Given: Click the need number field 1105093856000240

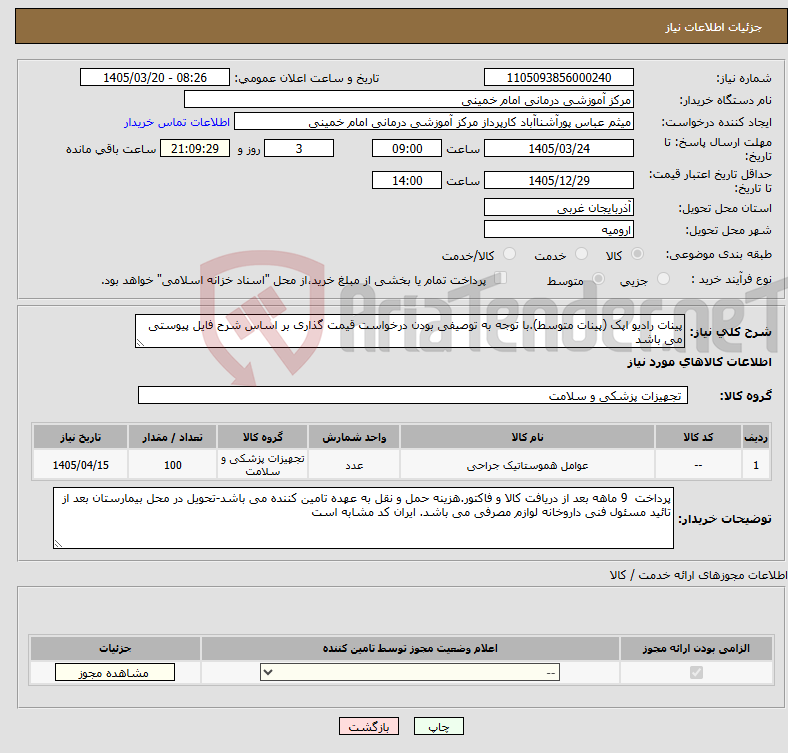Looking at the screenshot, I should coord(558,77).
